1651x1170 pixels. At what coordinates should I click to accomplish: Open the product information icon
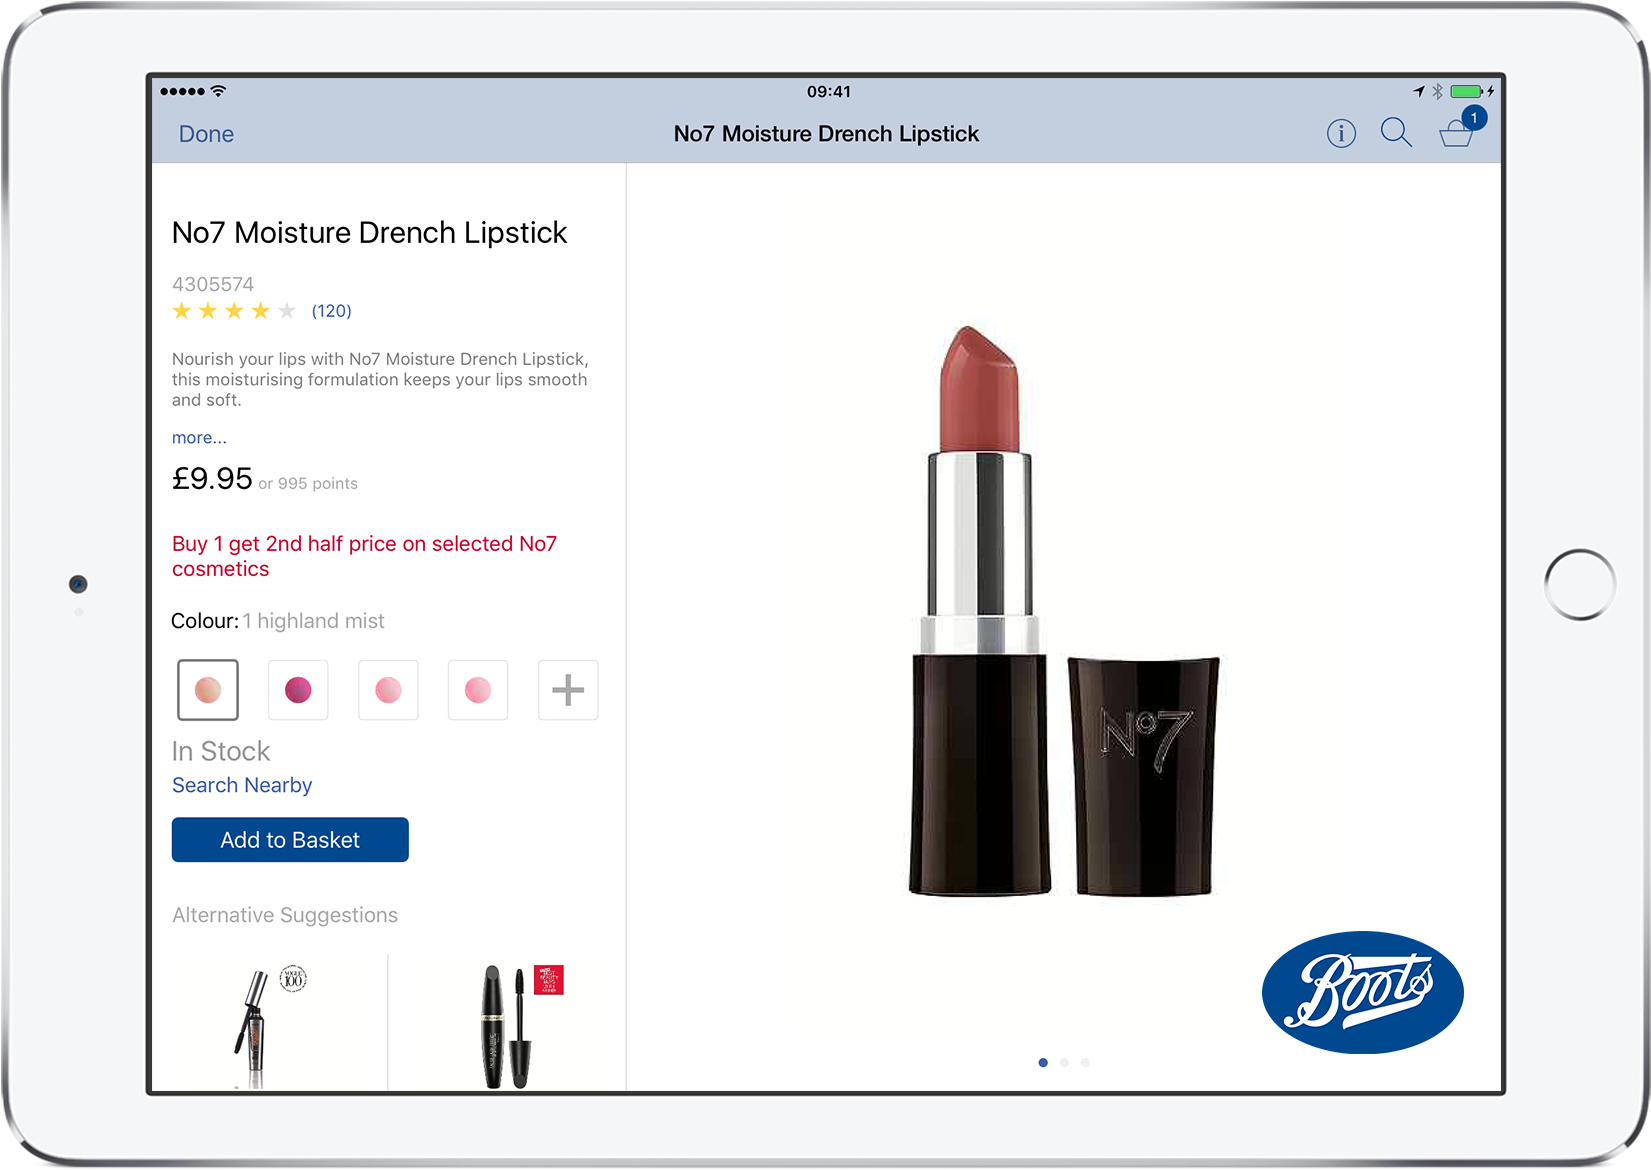1340,133
